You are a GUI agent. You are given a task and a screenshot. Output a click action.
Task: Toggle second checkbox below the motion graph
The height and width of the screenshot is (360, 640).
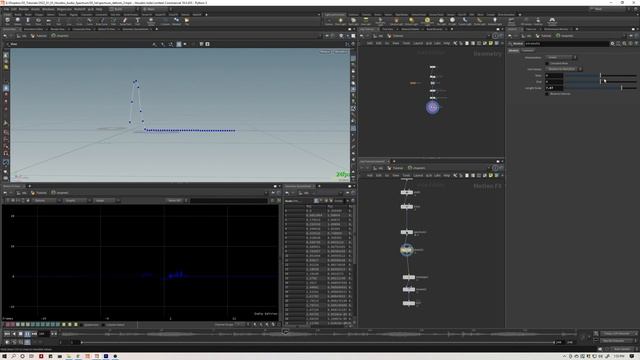[x=103, y=325]
